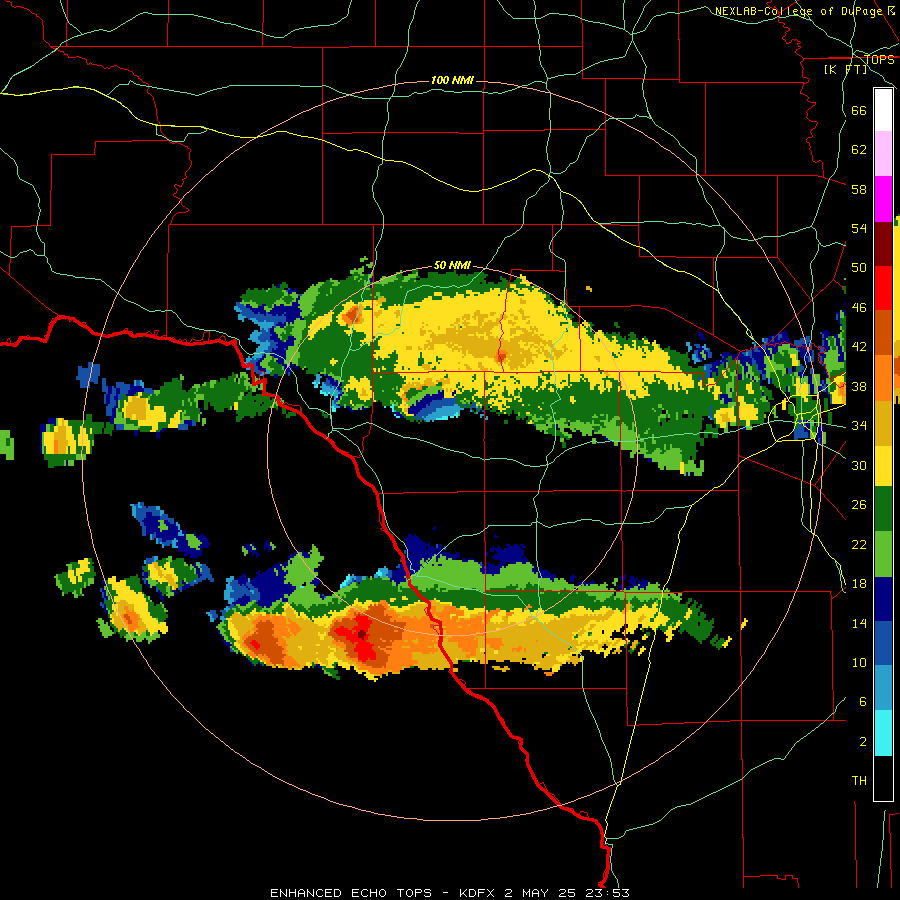Click the "2 MAY 25 23:53" timestamp
Image resolution: width=900 pixels, height=900 pixels.
tap(567, 893)
